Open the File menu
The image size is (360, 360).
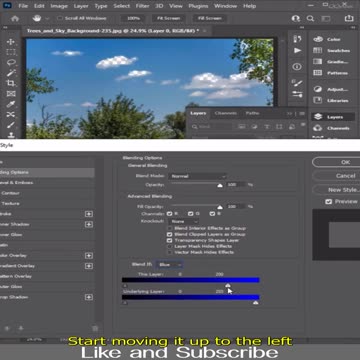click(23, 6)
